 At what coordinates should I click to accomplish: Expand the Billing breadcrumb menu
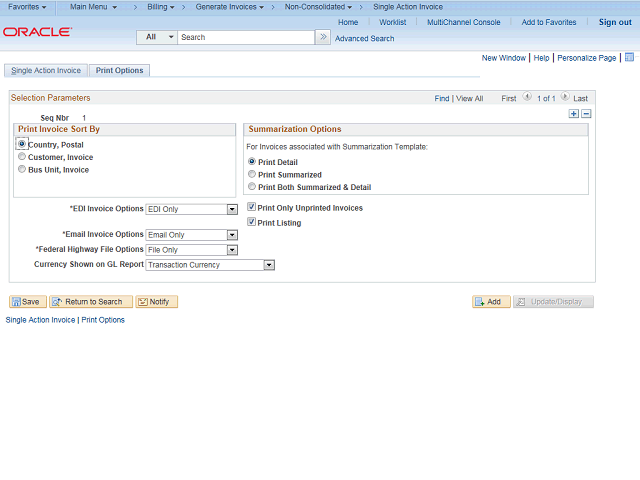161,7
